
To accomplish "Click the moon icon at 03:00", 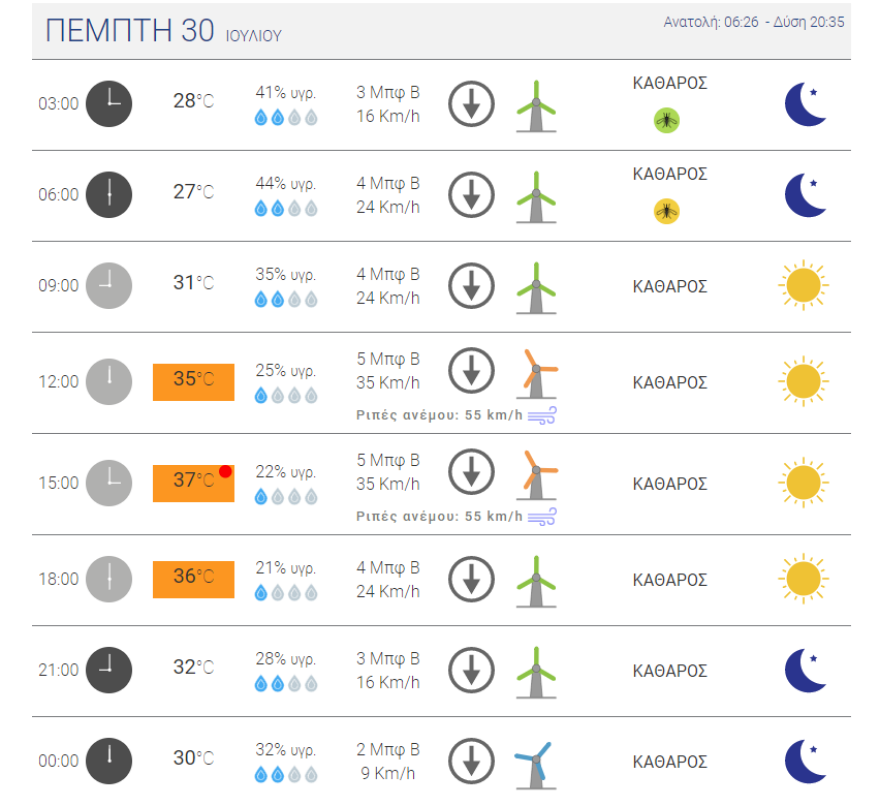I will [806, 104].
